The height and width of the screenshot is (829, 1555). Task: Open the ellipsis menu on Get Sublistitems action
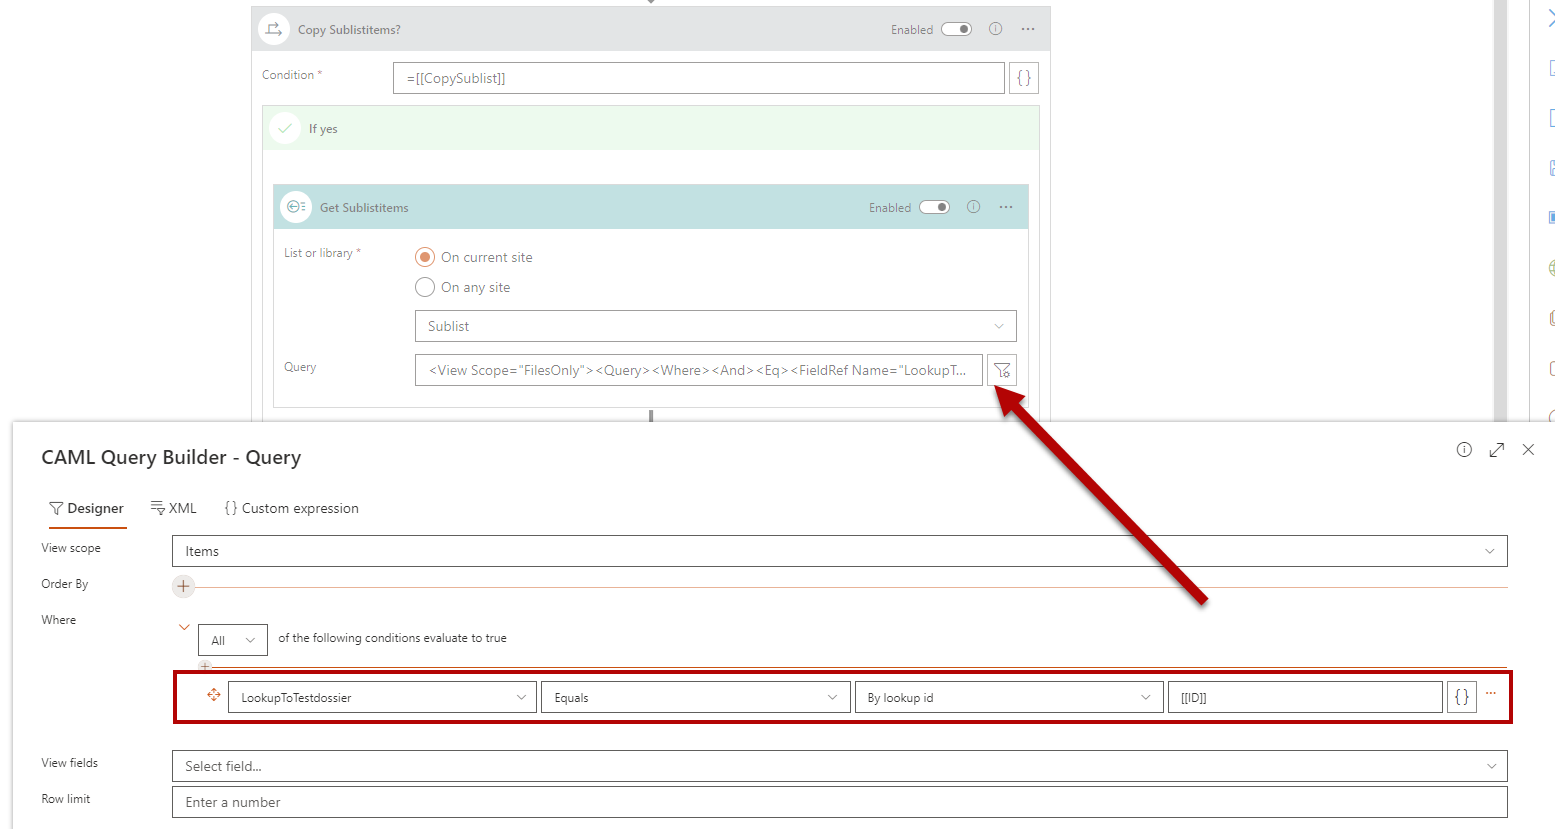(1006, 207)
